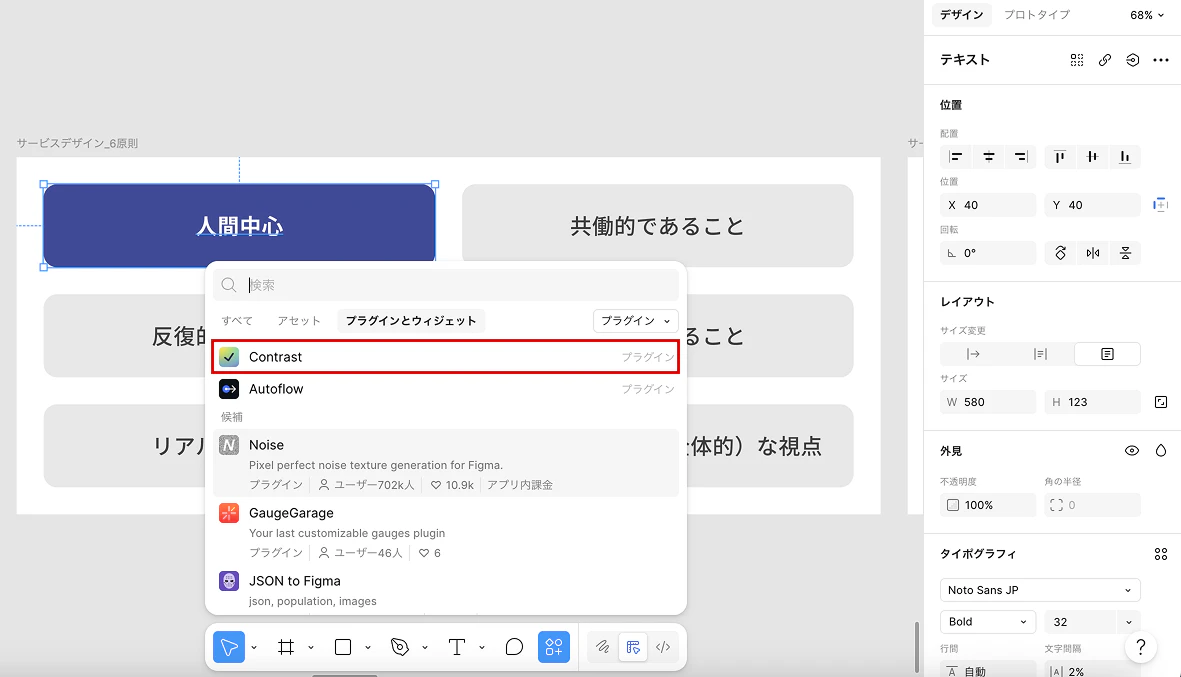
Task: Align text layer to left
Action: (x=956, y=157)
